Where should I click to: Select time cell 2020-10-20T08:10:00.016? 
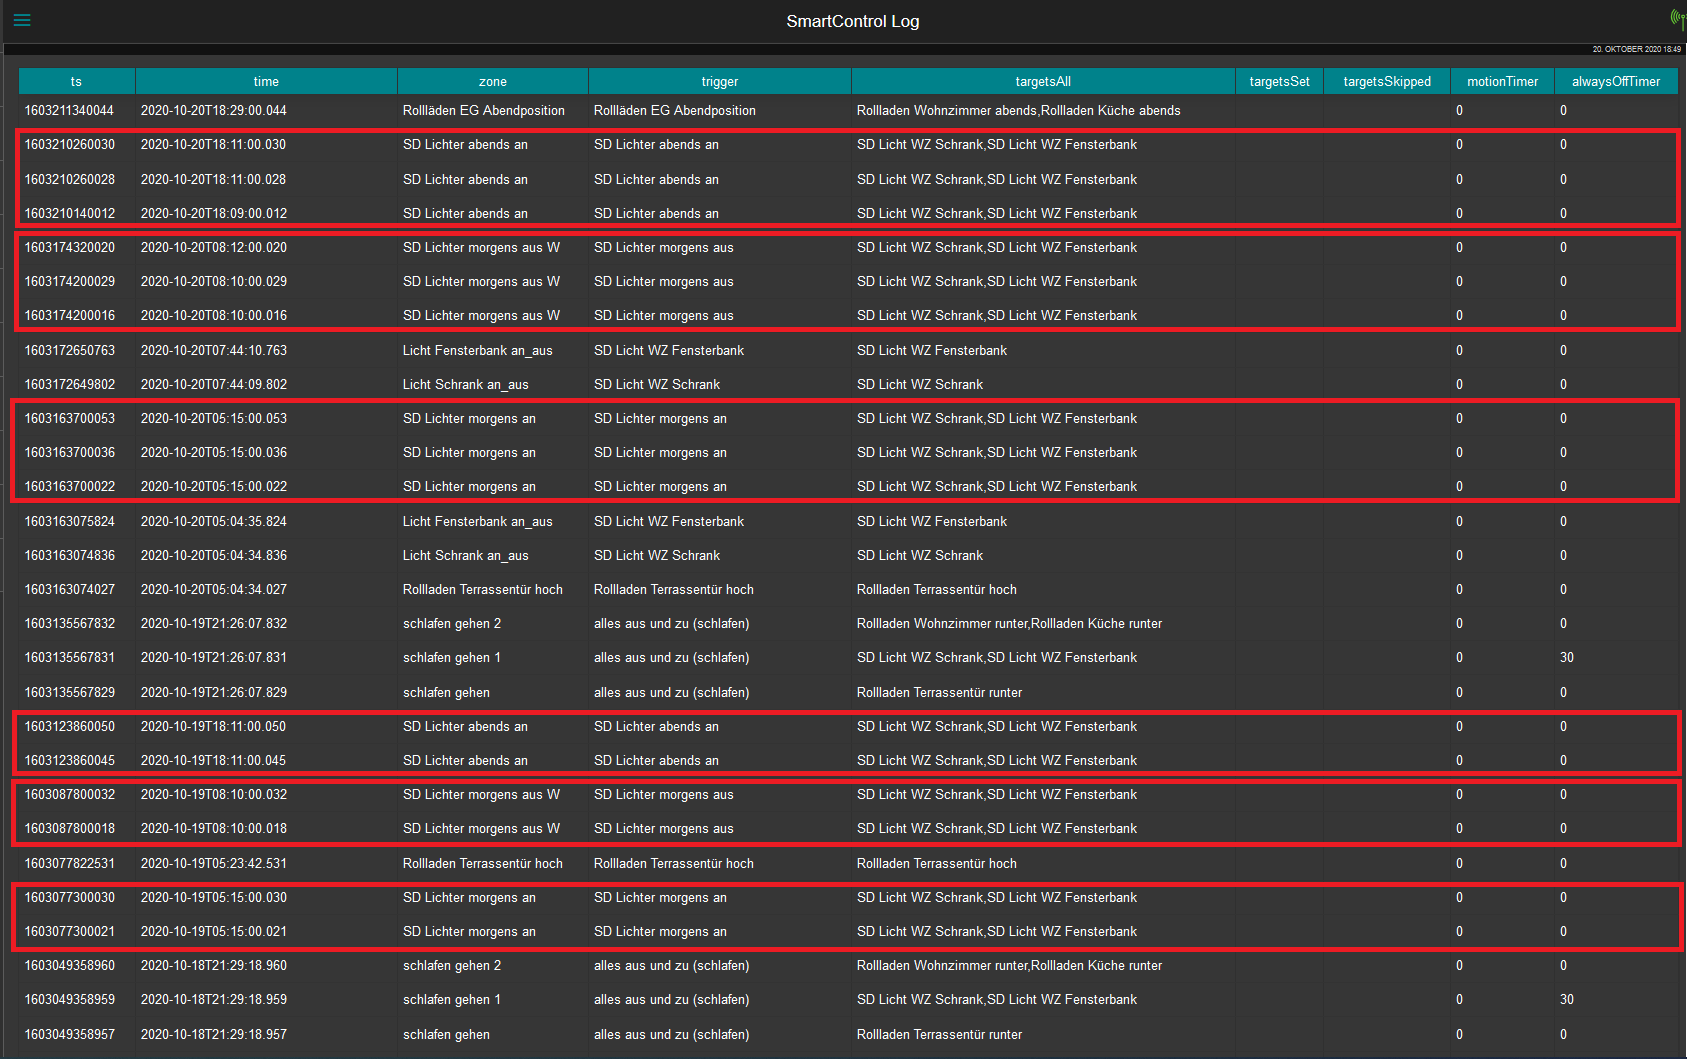coord(213,315)
